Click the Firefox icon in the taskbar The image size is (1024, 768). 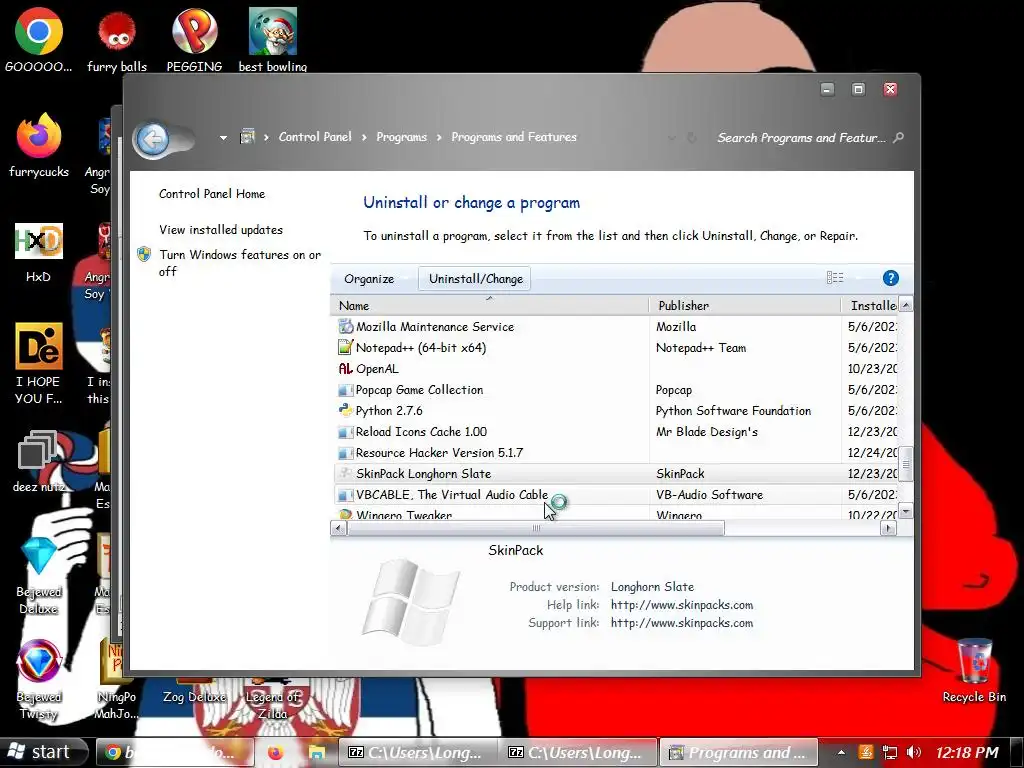click(275, 752)
